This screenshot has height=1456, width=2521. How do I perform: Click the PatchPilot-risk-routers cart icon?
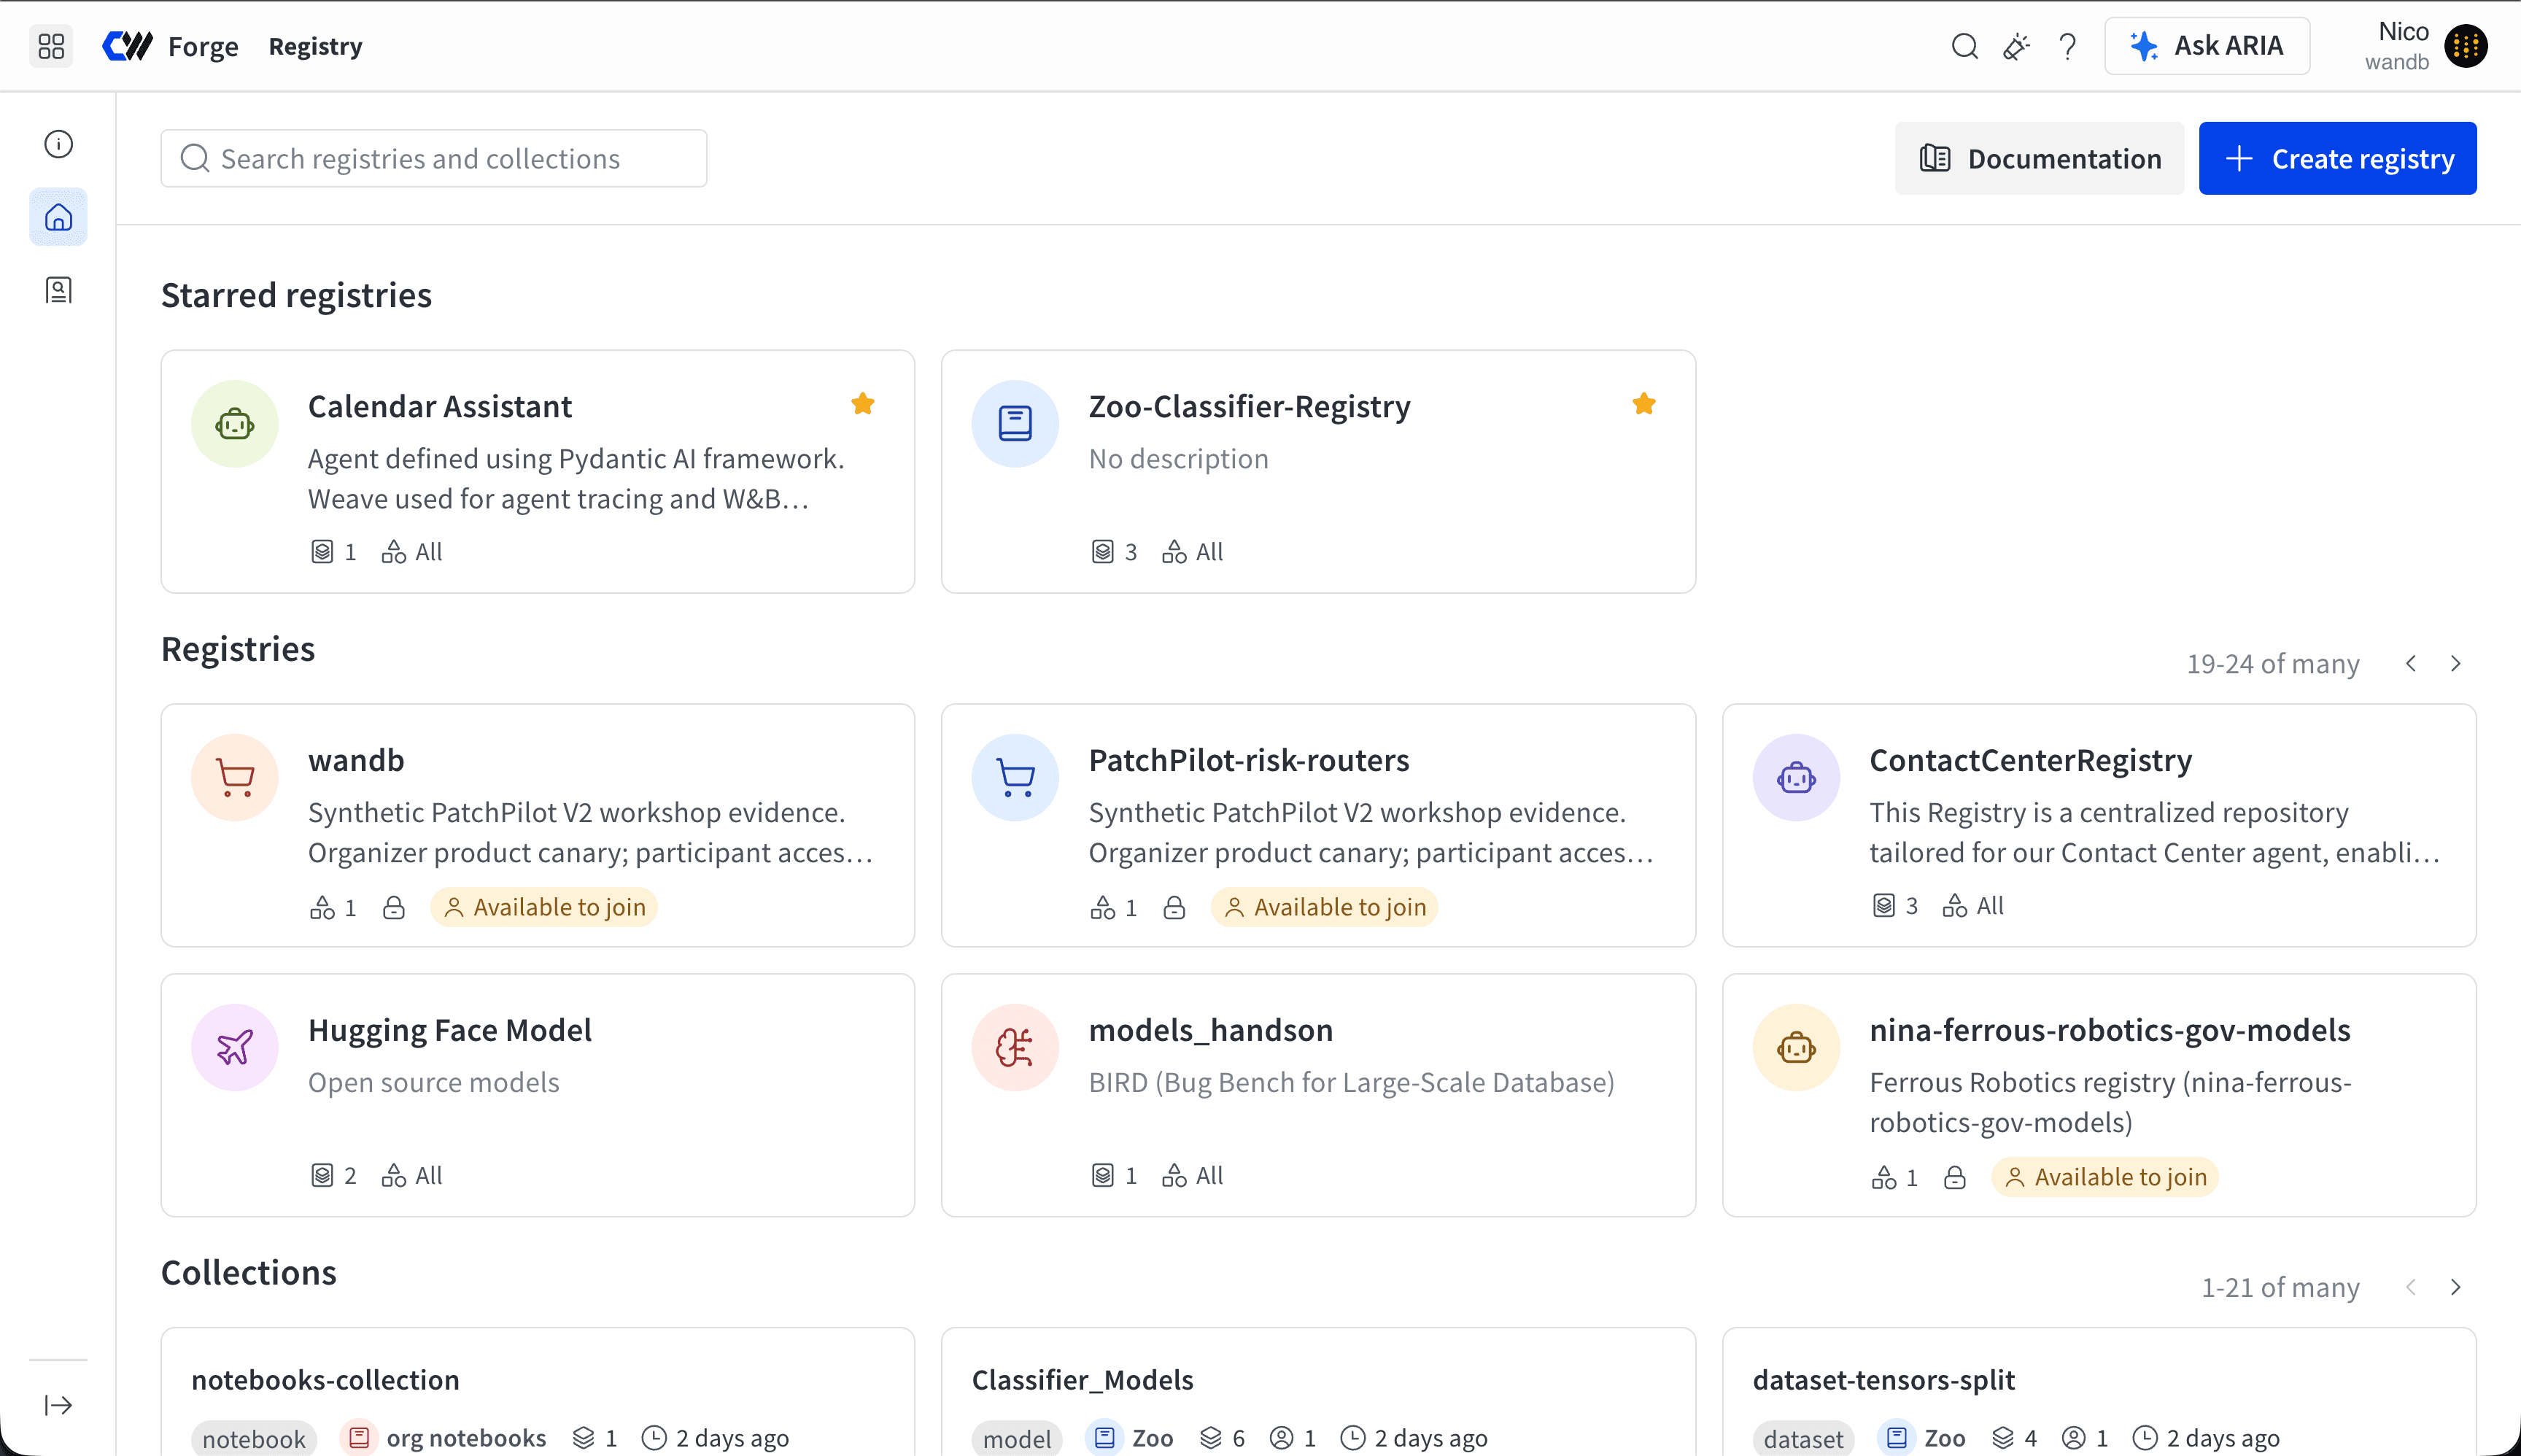pyautogui.click(x=1015, y=778)
